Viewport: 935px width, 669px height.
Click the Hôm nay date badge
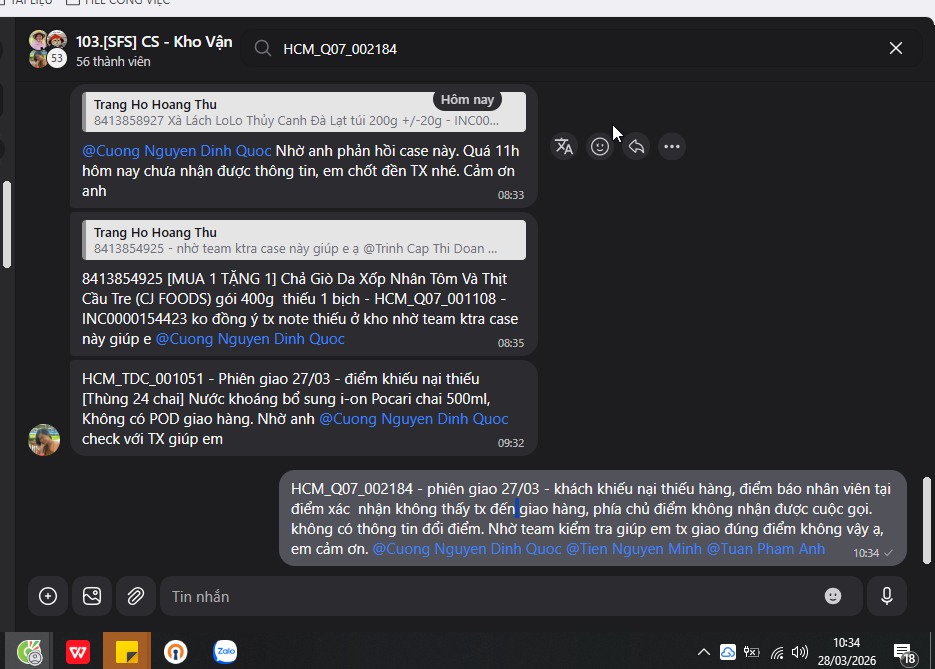click(468, 100)
